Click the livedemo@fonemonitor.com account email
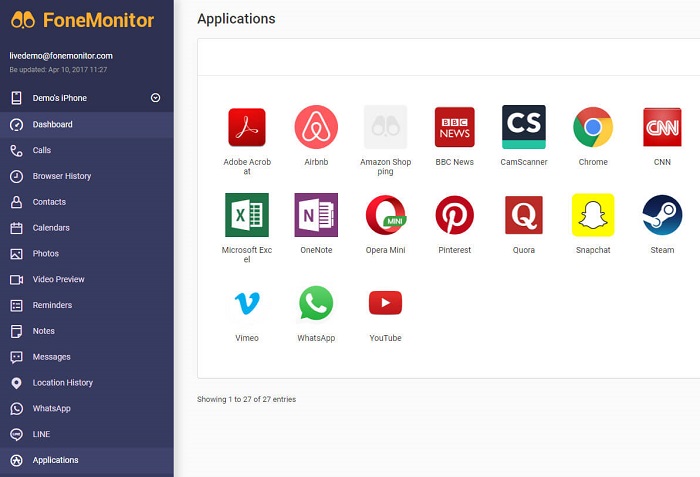 61,56
